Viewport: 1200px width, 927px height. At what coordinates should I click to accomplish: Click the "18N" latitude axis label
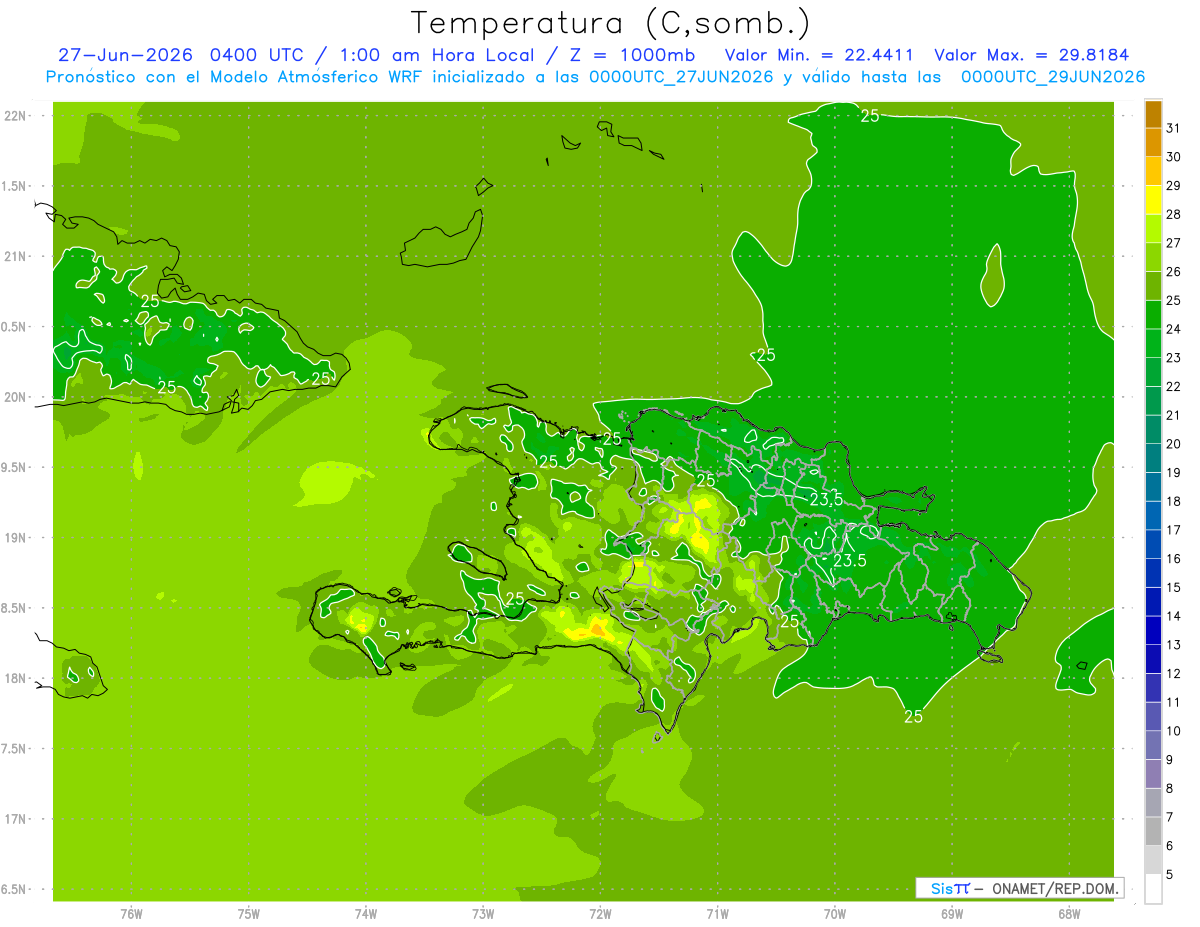[16, 678]
